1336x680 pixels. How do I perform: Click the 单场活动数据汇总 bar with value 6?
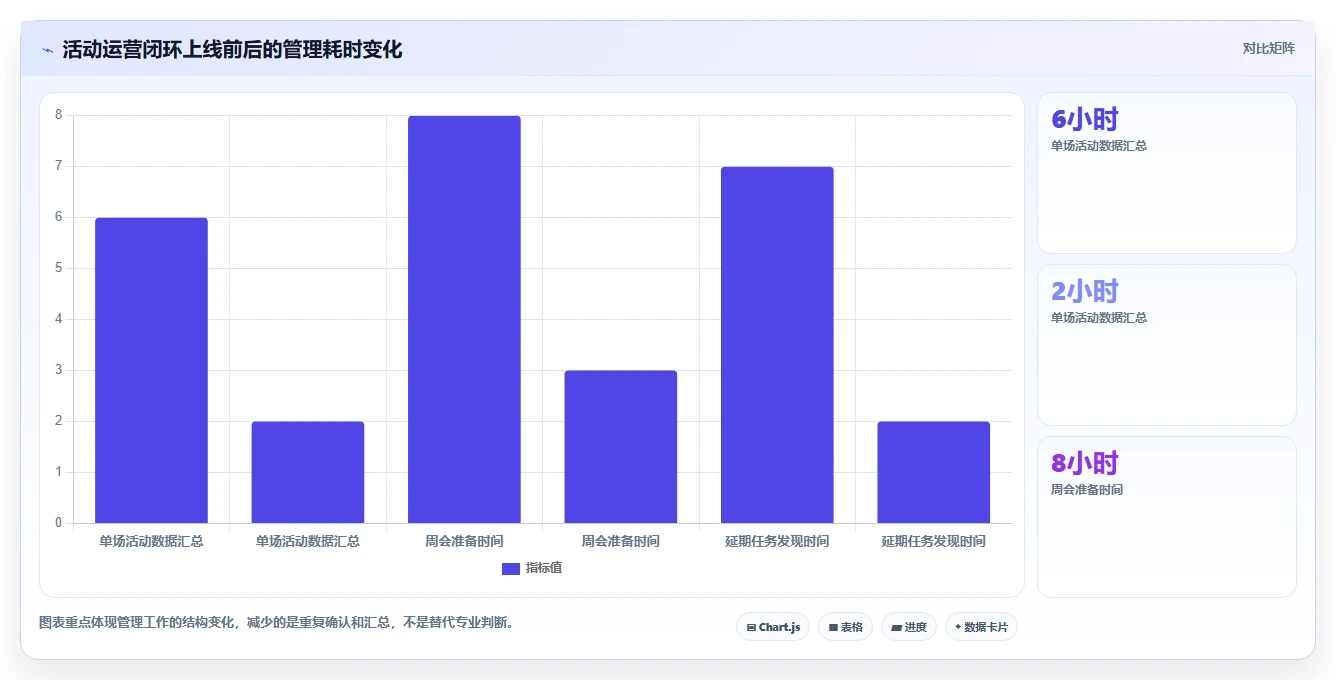pos(151,370)
